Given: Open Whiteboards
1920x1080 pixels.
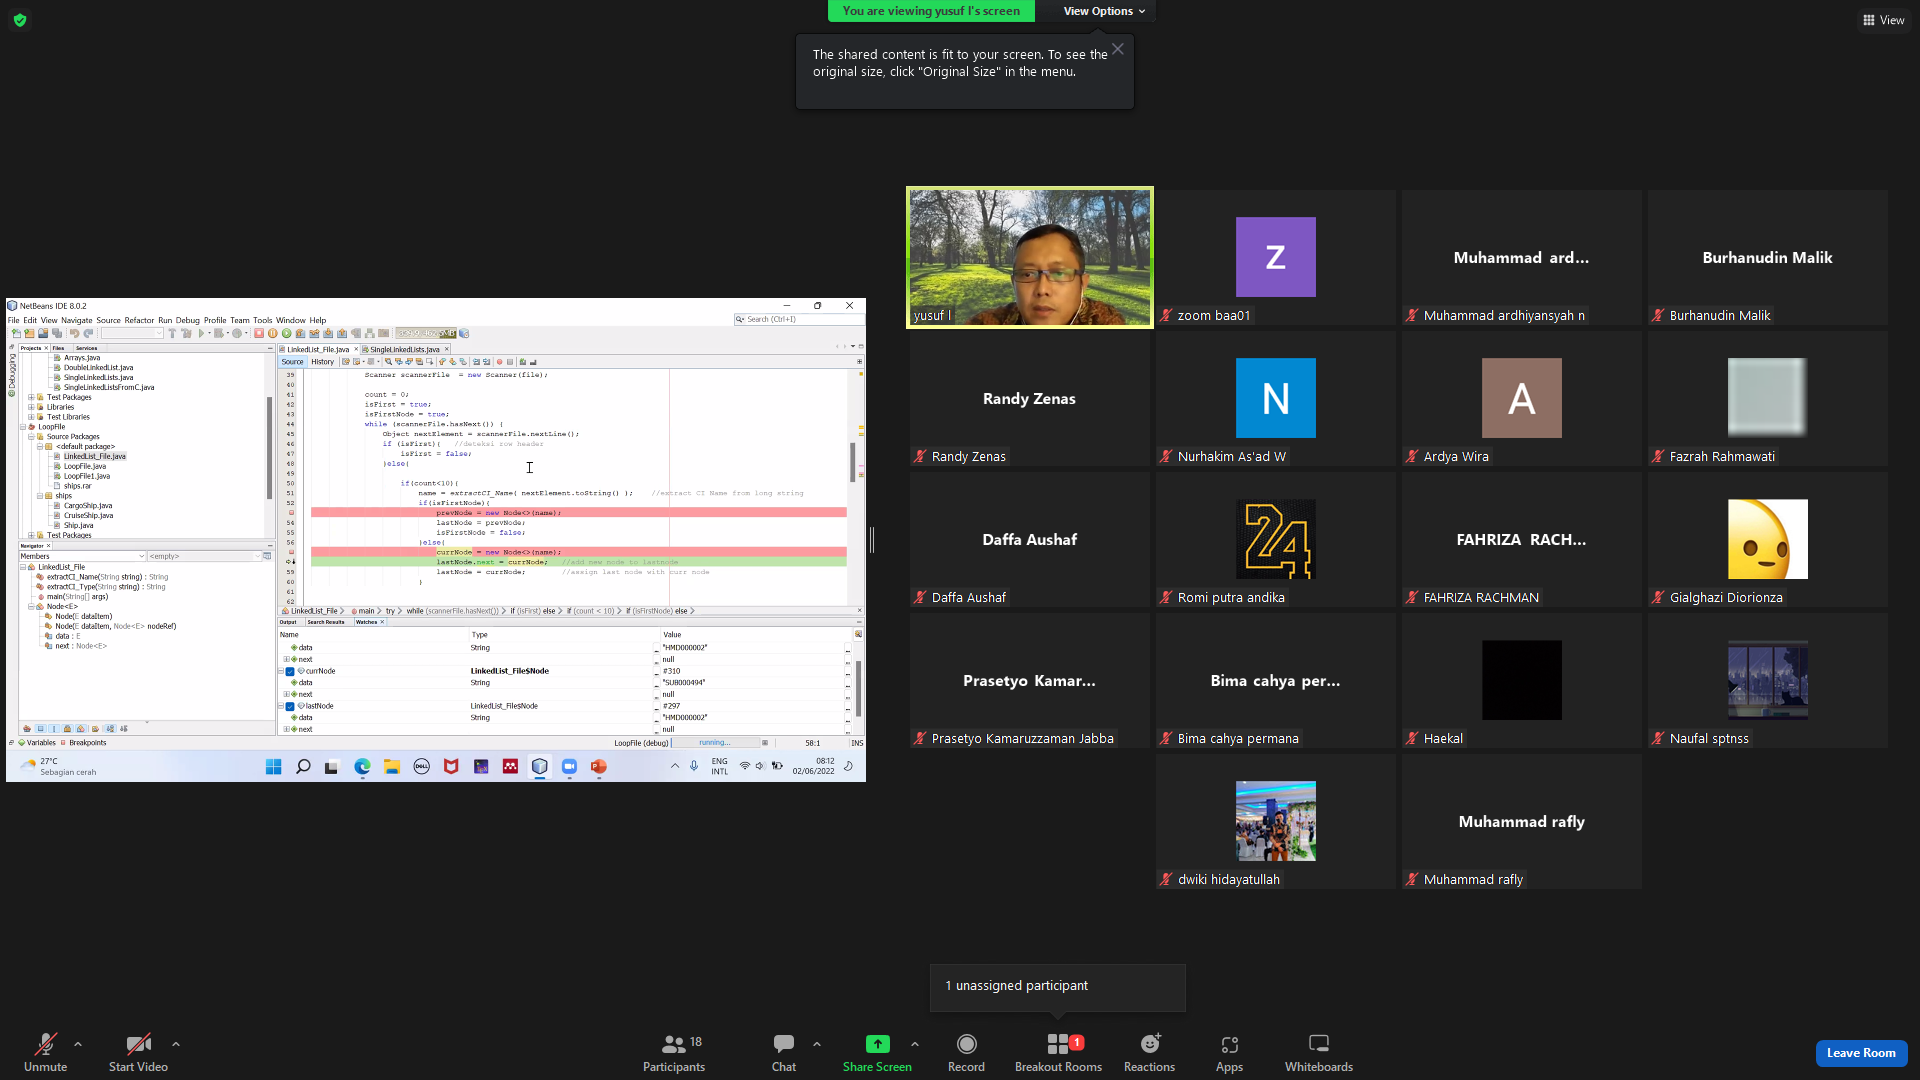Looking at the screenshot, I should (1318, 1053).
